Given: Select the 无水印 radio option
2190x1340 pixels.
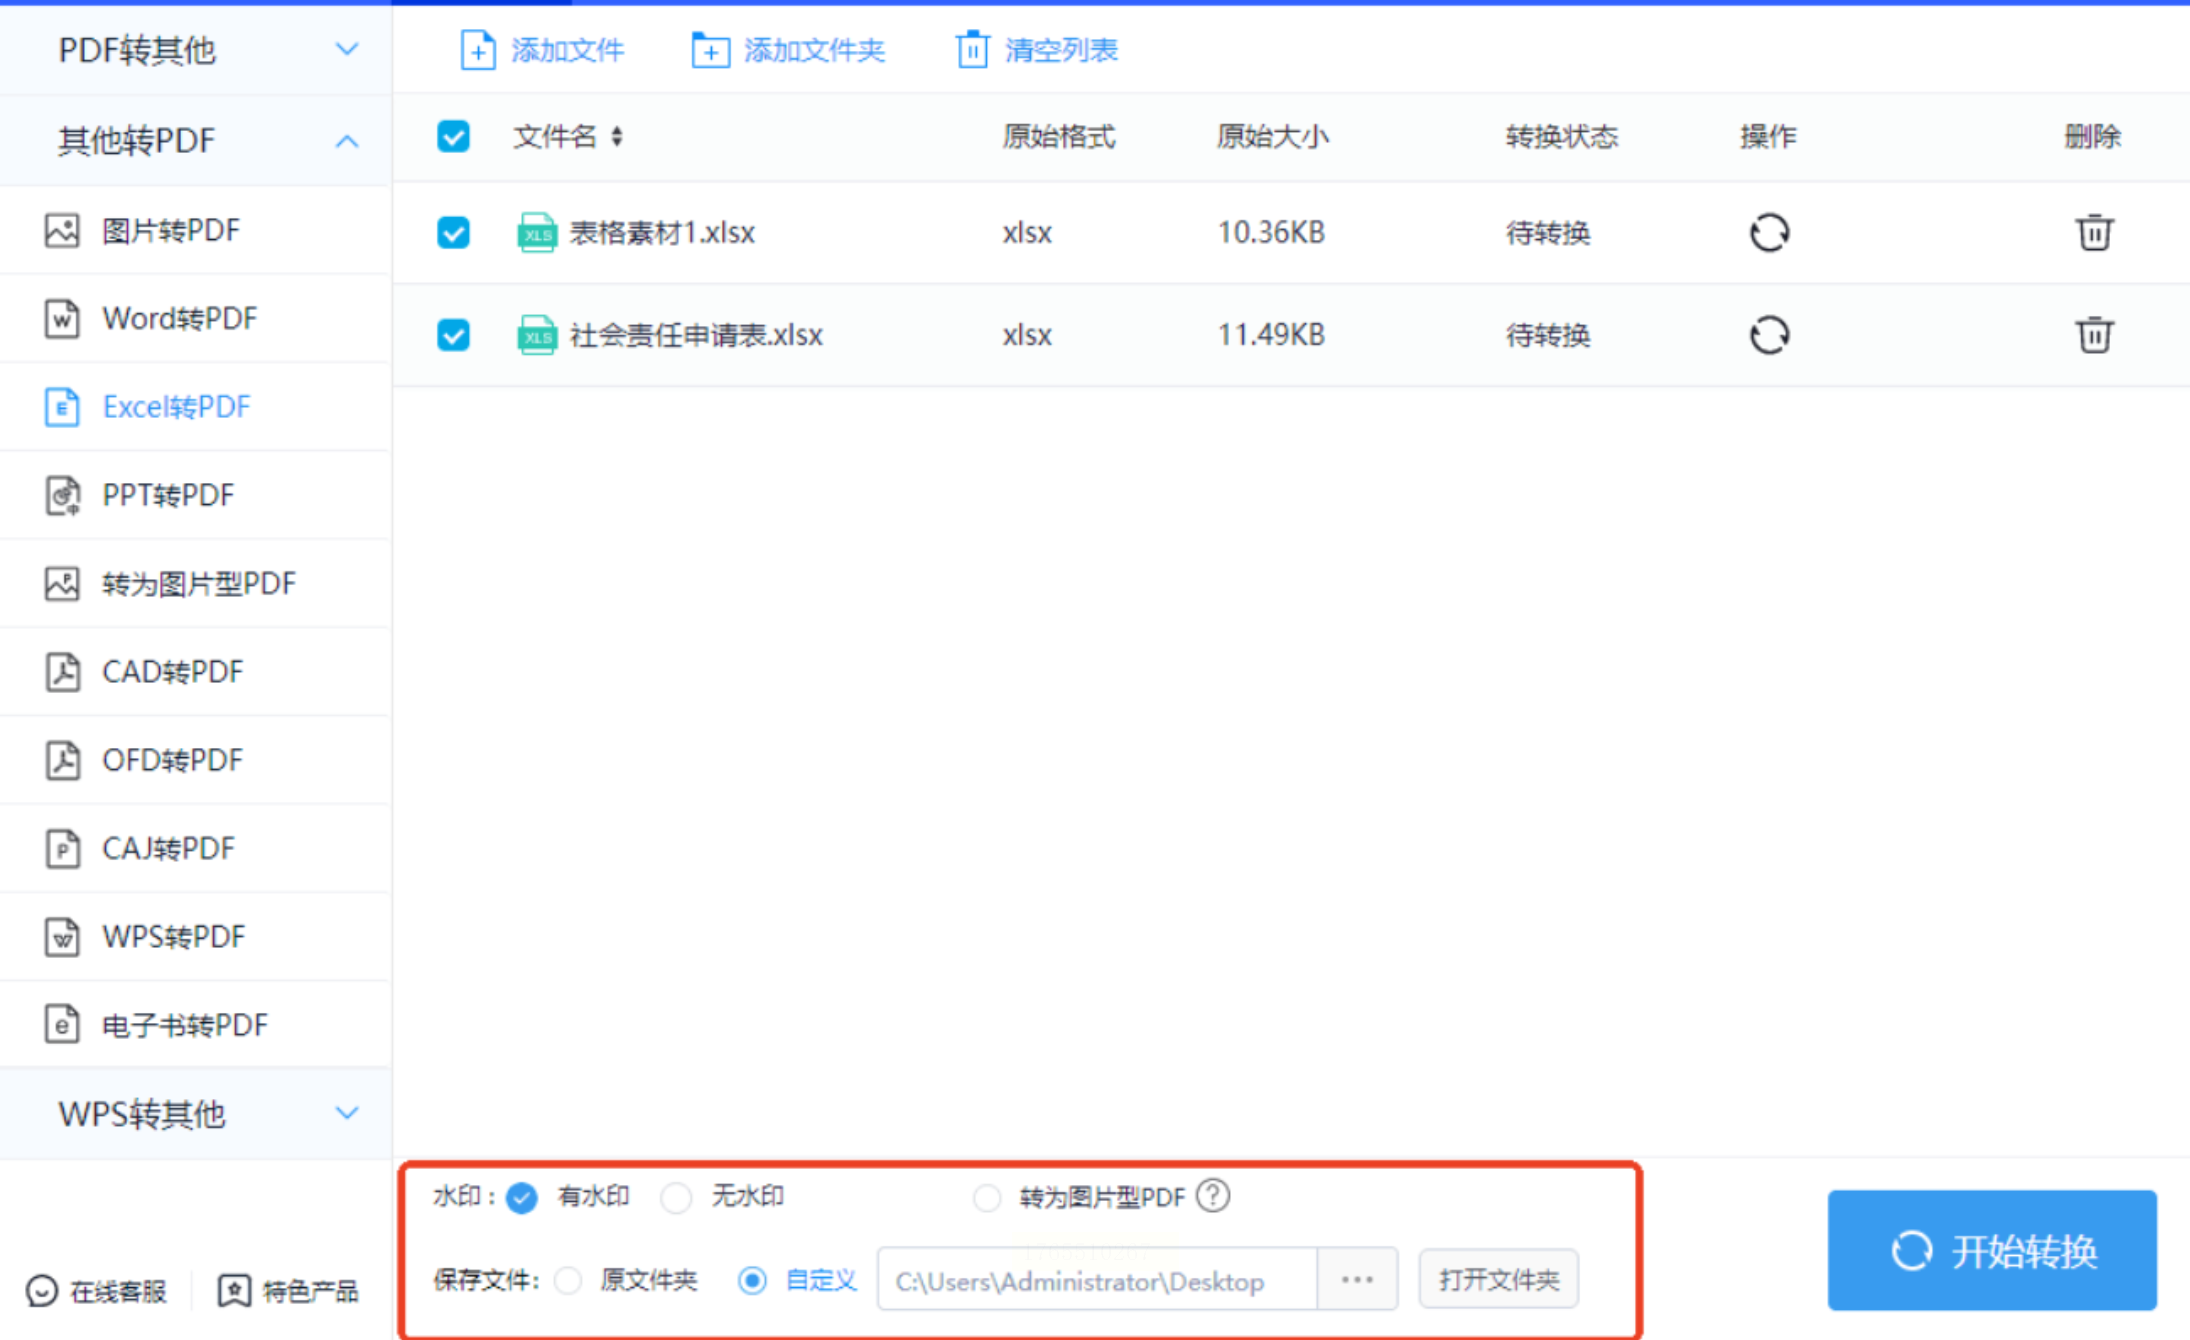Looking at the screenshot, I should [x=677, y=1197].
